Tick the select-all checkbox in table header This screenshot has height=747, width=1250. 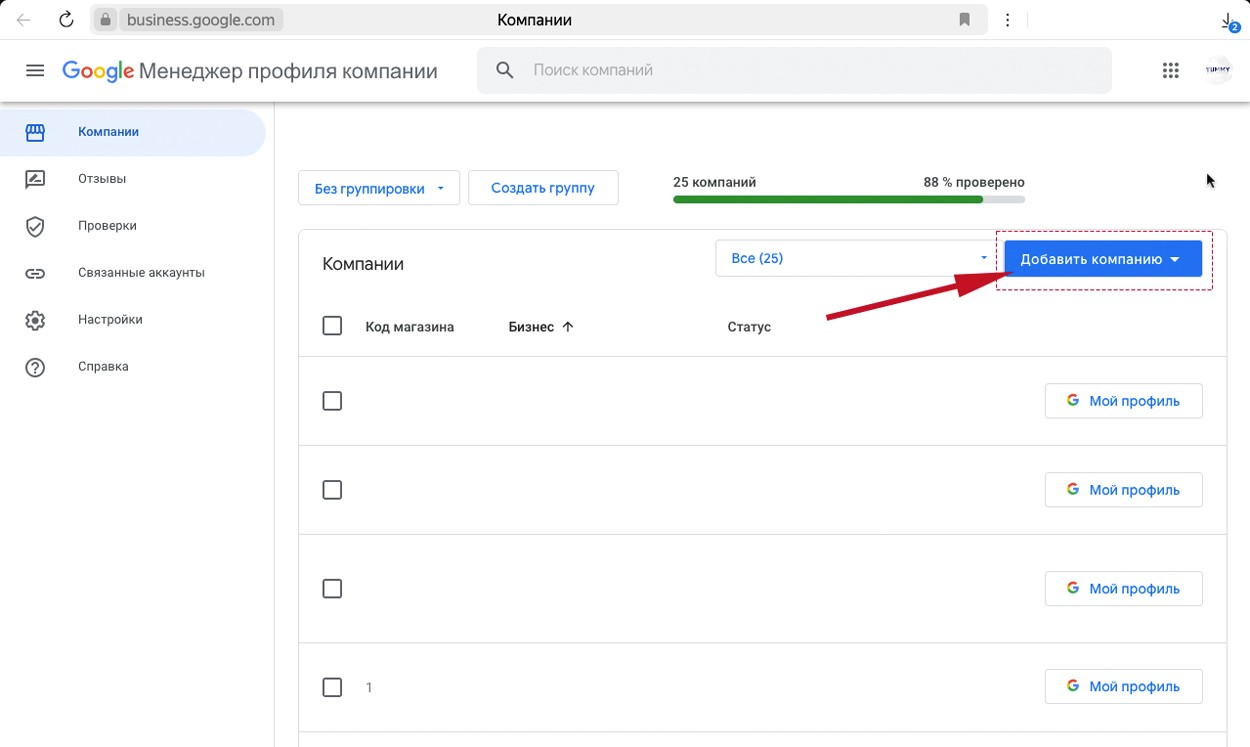coord(332,326)
